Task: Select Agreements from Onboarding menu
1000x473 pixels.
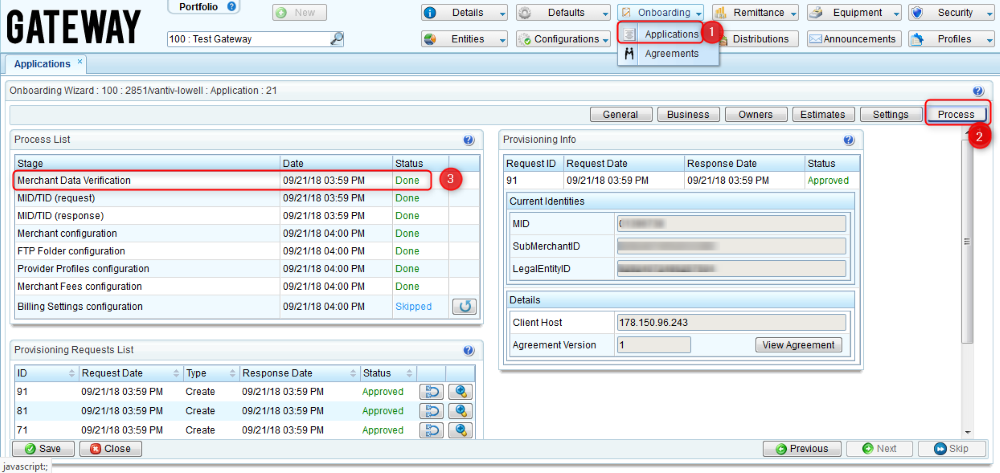Action: 671,54
